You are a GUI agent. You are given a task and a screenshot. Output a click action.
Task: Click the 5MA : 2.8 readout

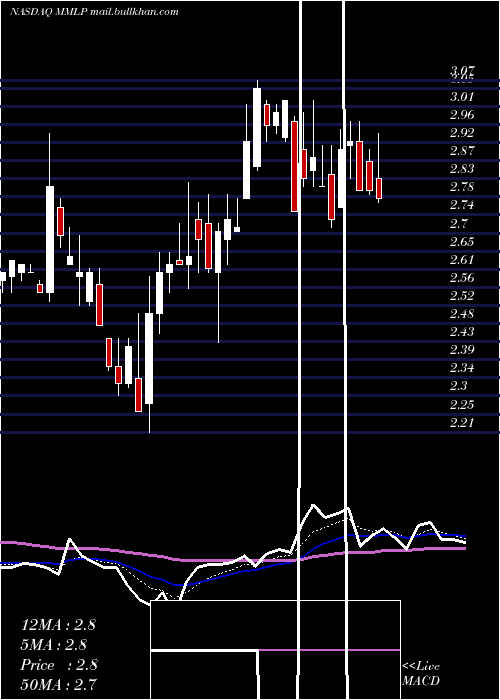coord(54,645)
